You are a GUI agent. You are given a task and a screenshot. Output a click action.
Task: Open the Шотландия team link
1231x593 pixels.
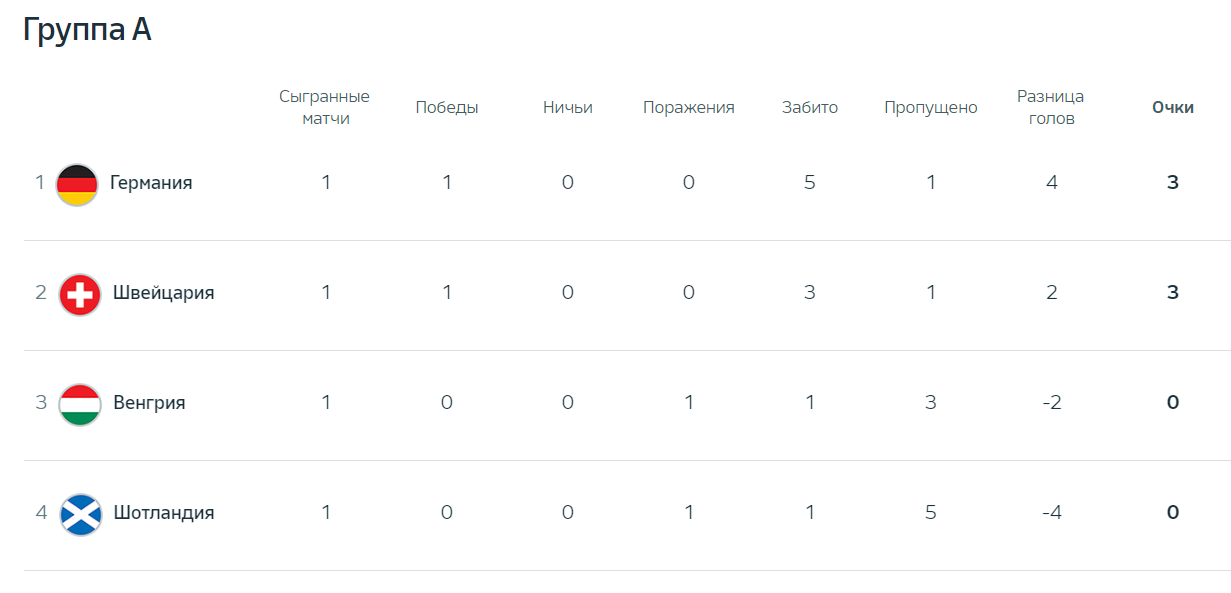(164, 513)
